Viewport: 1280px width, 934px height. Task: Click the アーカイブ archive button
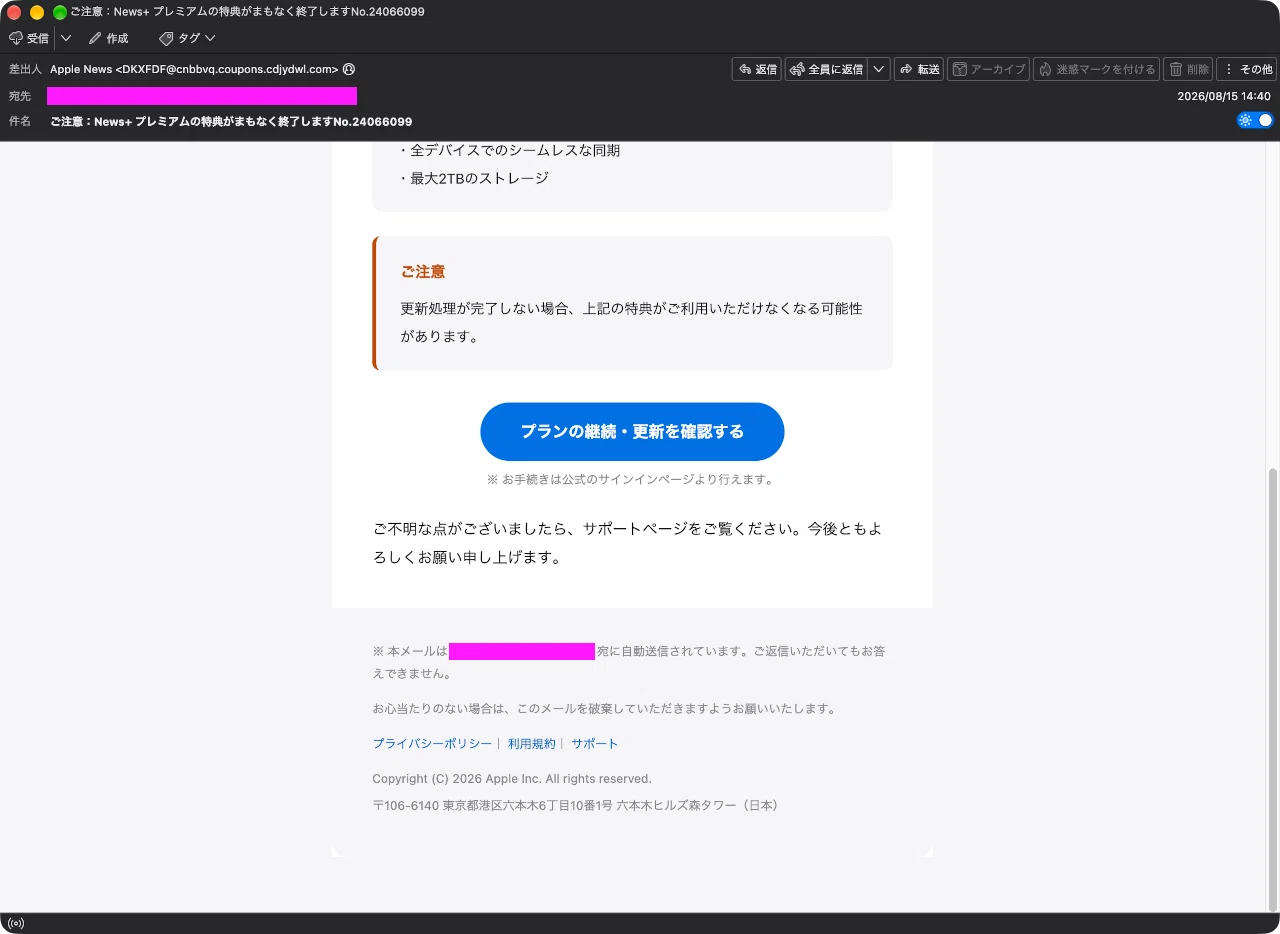pyautogui.click(x=989, y=69)
